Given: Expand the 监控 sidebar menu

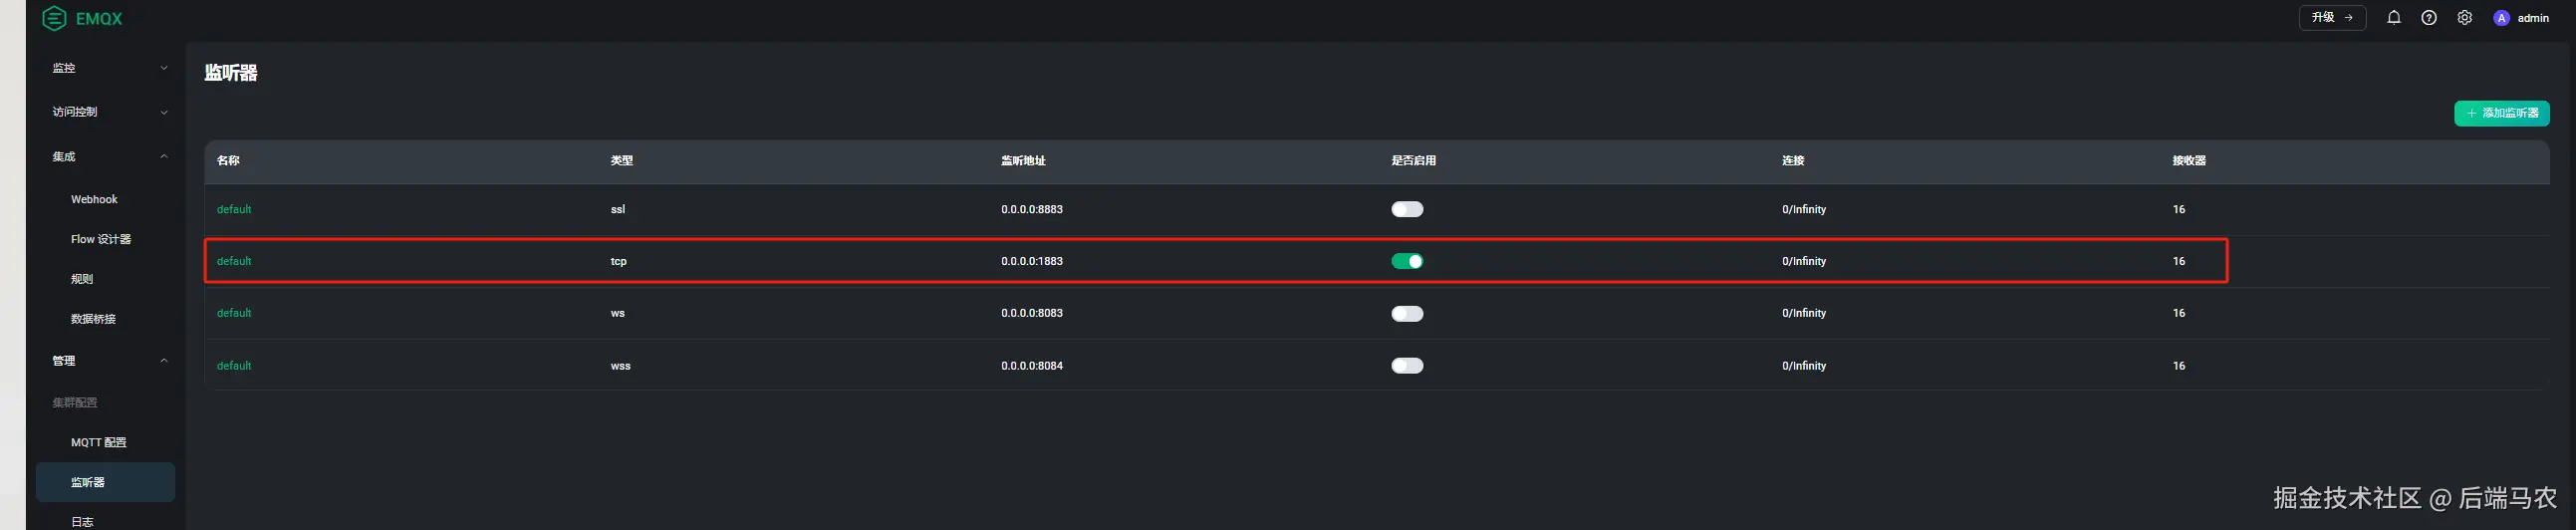Looking at the screenshot, I should tap(109, 68).
